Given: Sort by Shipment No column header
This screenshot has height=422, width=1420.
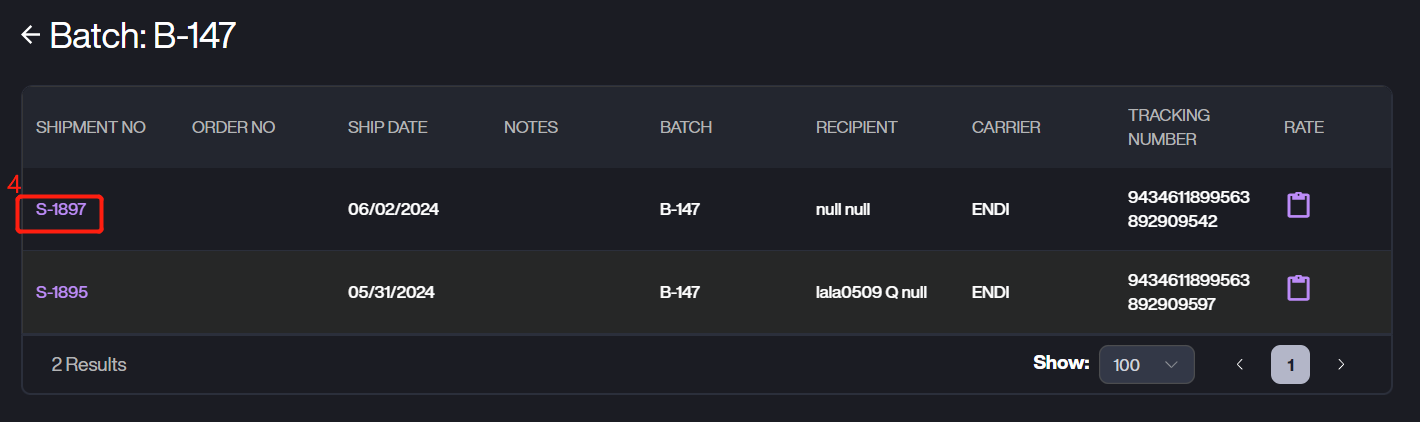Looking at the screenshot, I should 91,127.
